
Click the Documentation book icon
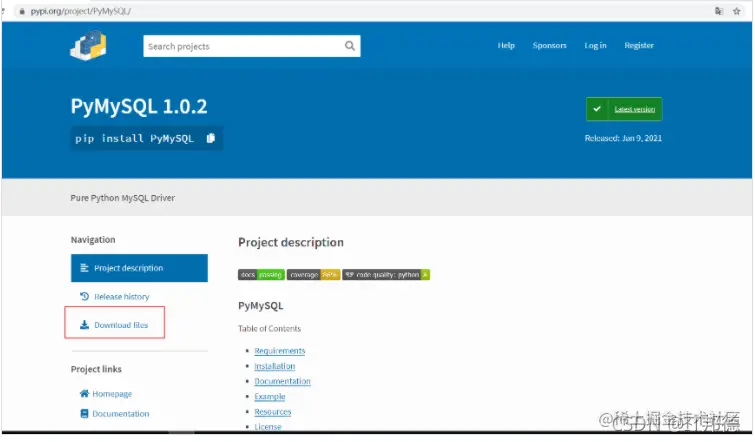84,414
